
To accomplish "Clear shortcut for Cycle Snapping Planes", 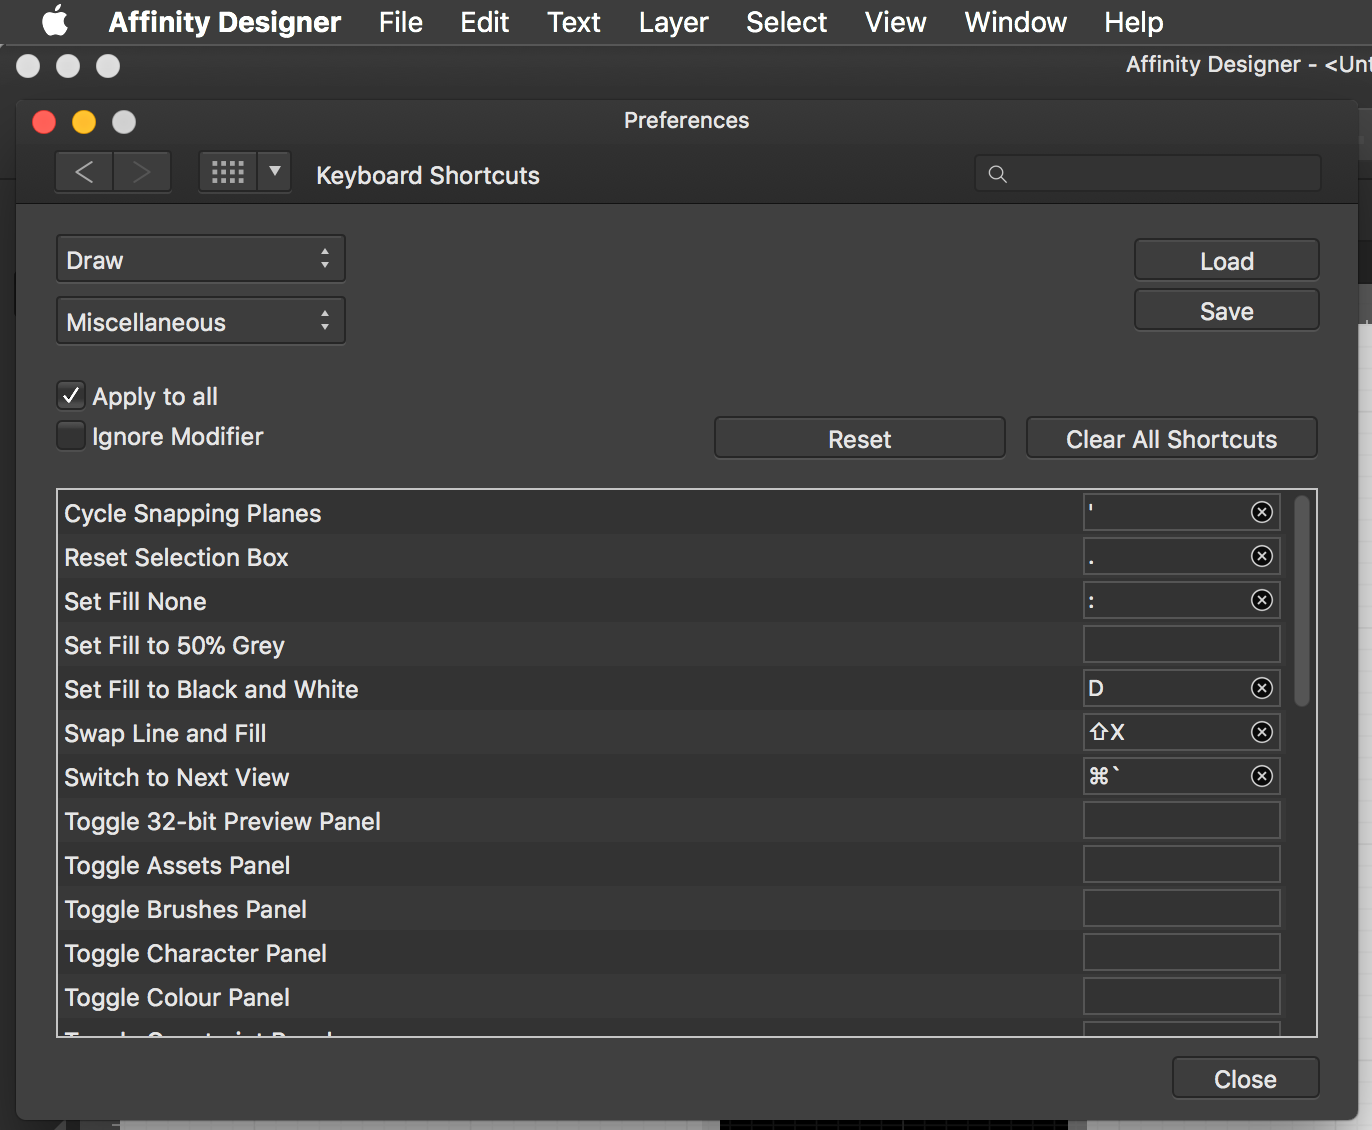I will [1262, 512].
